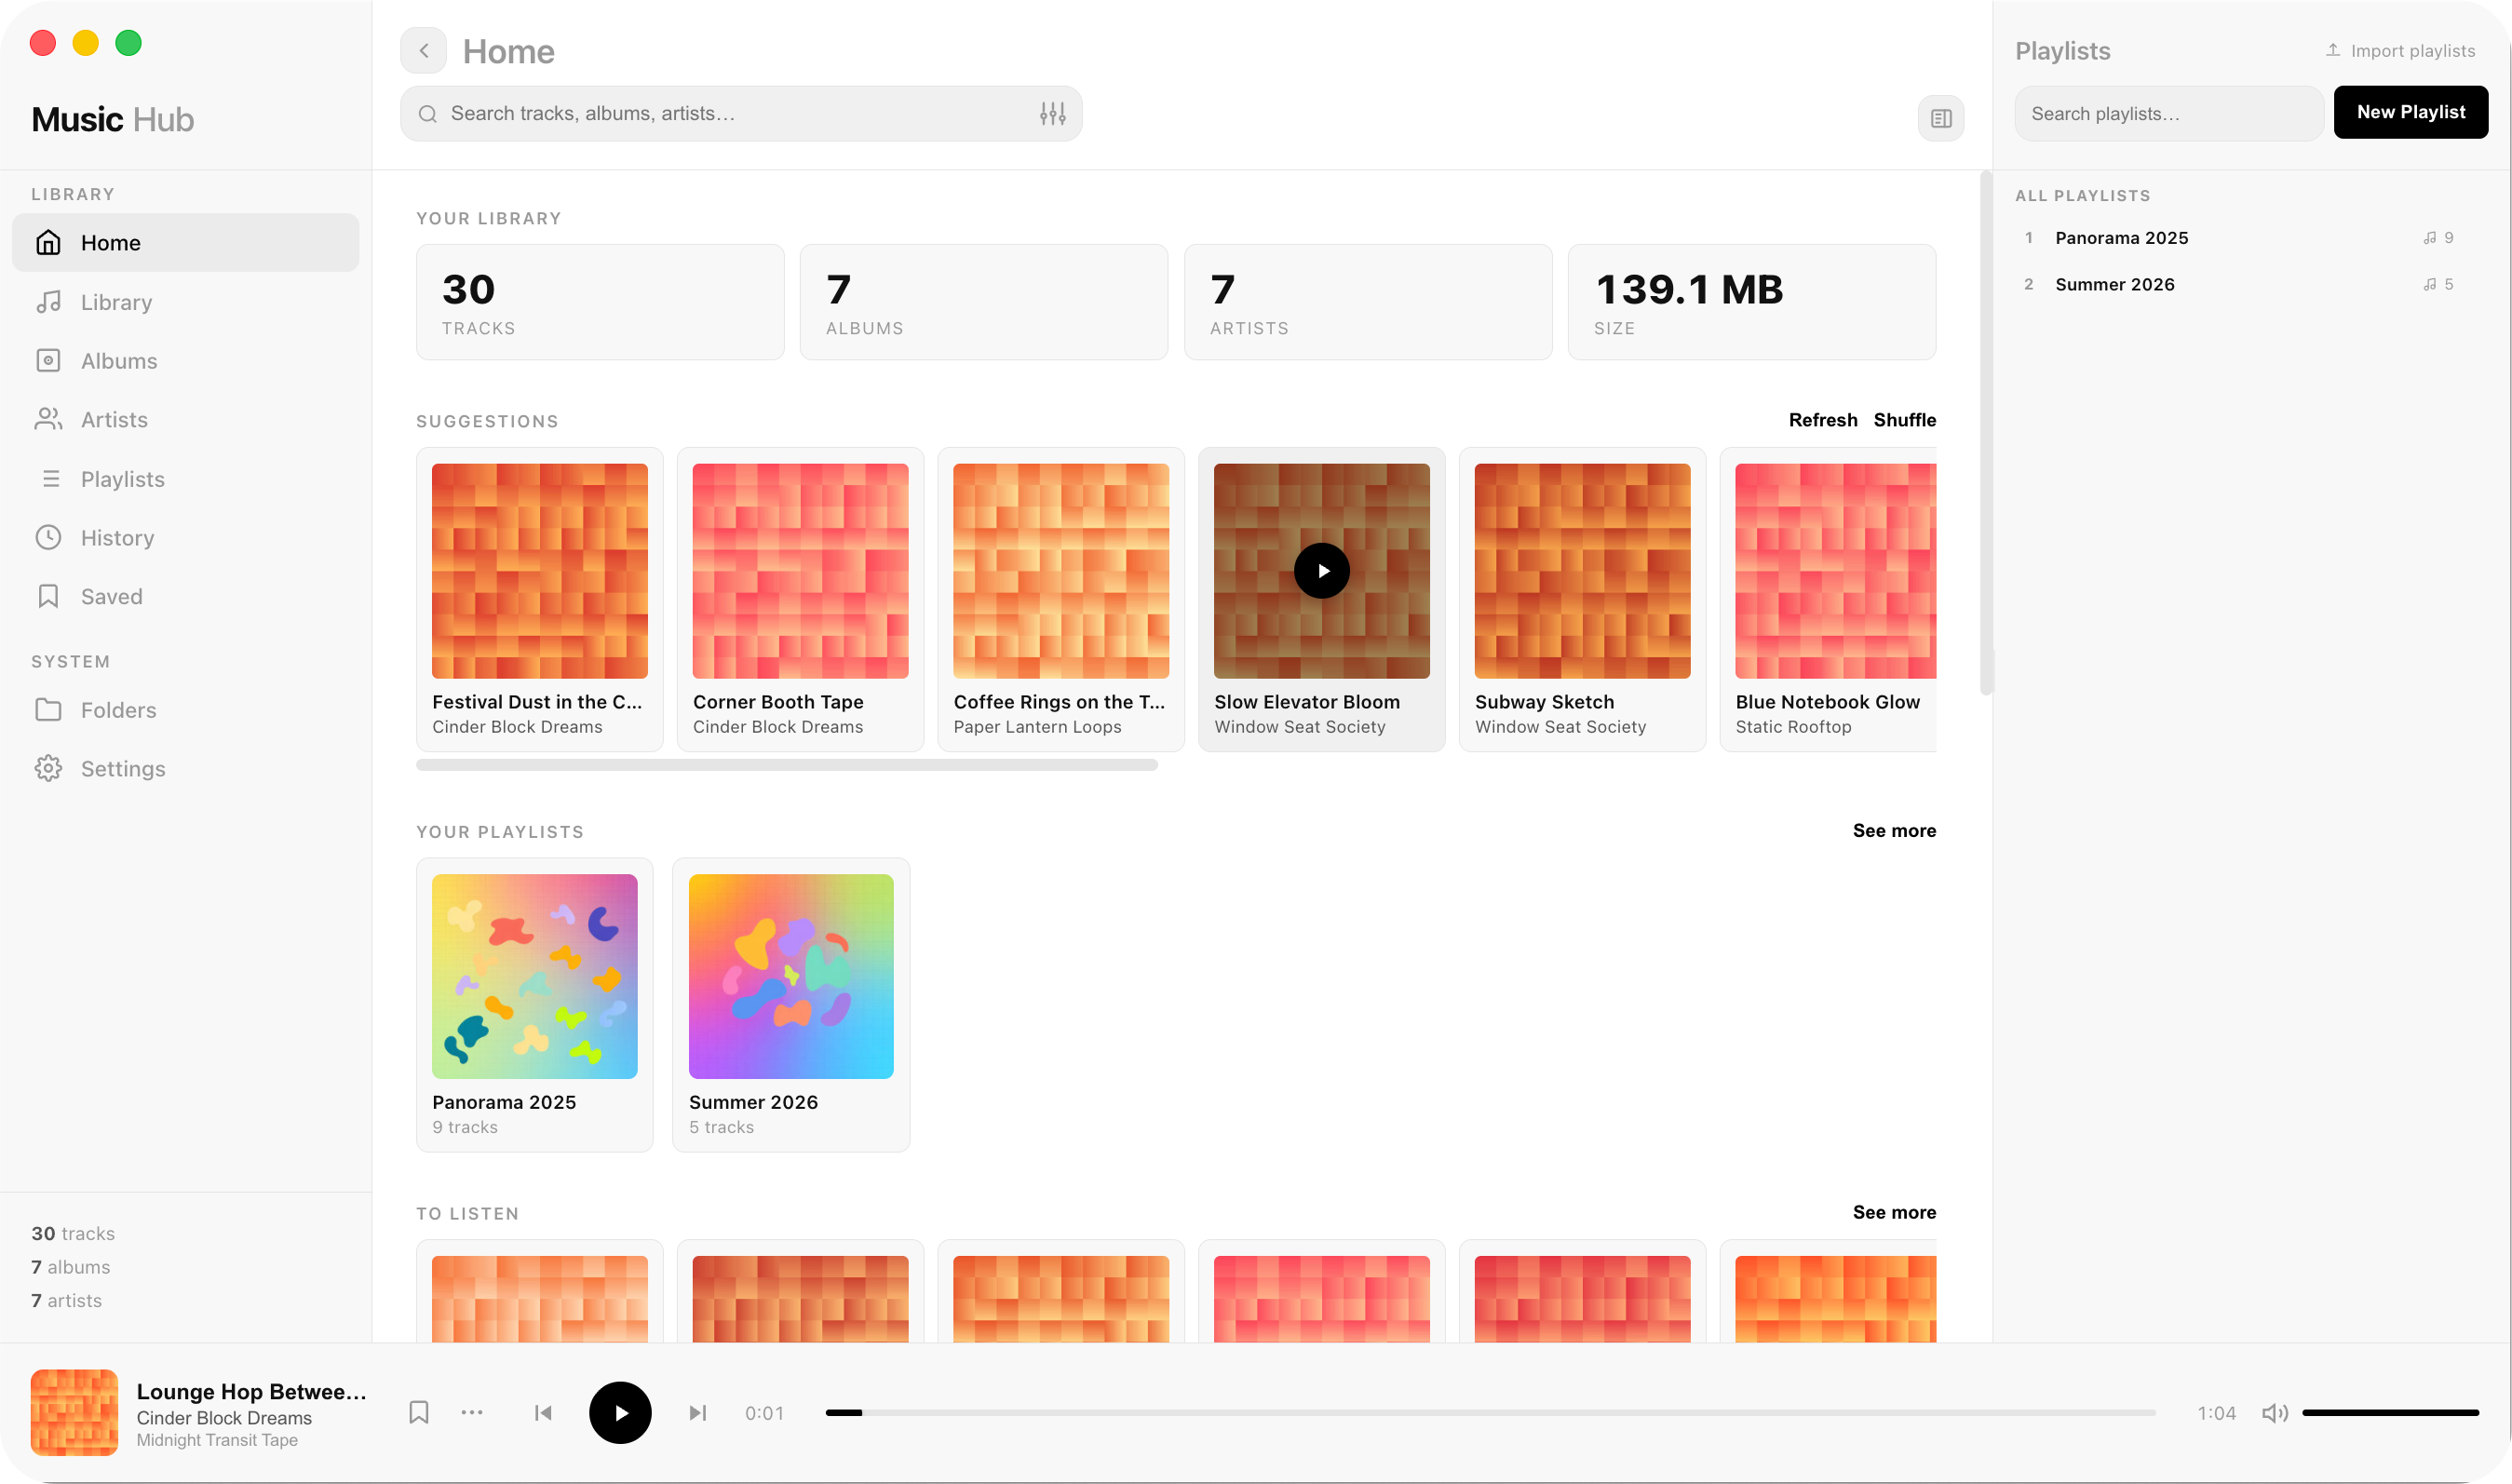Mute audio with the speaker icon

[x=2274, y=1413]
